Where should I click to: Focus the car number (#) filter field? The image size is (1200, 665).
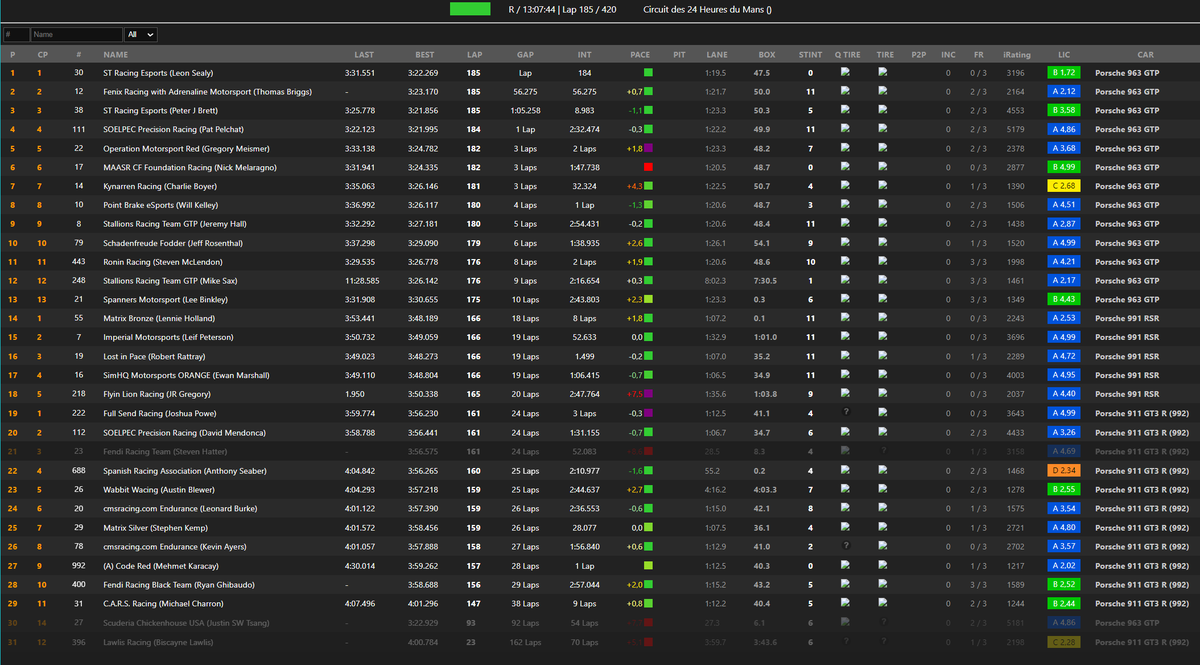click(16, 34)
